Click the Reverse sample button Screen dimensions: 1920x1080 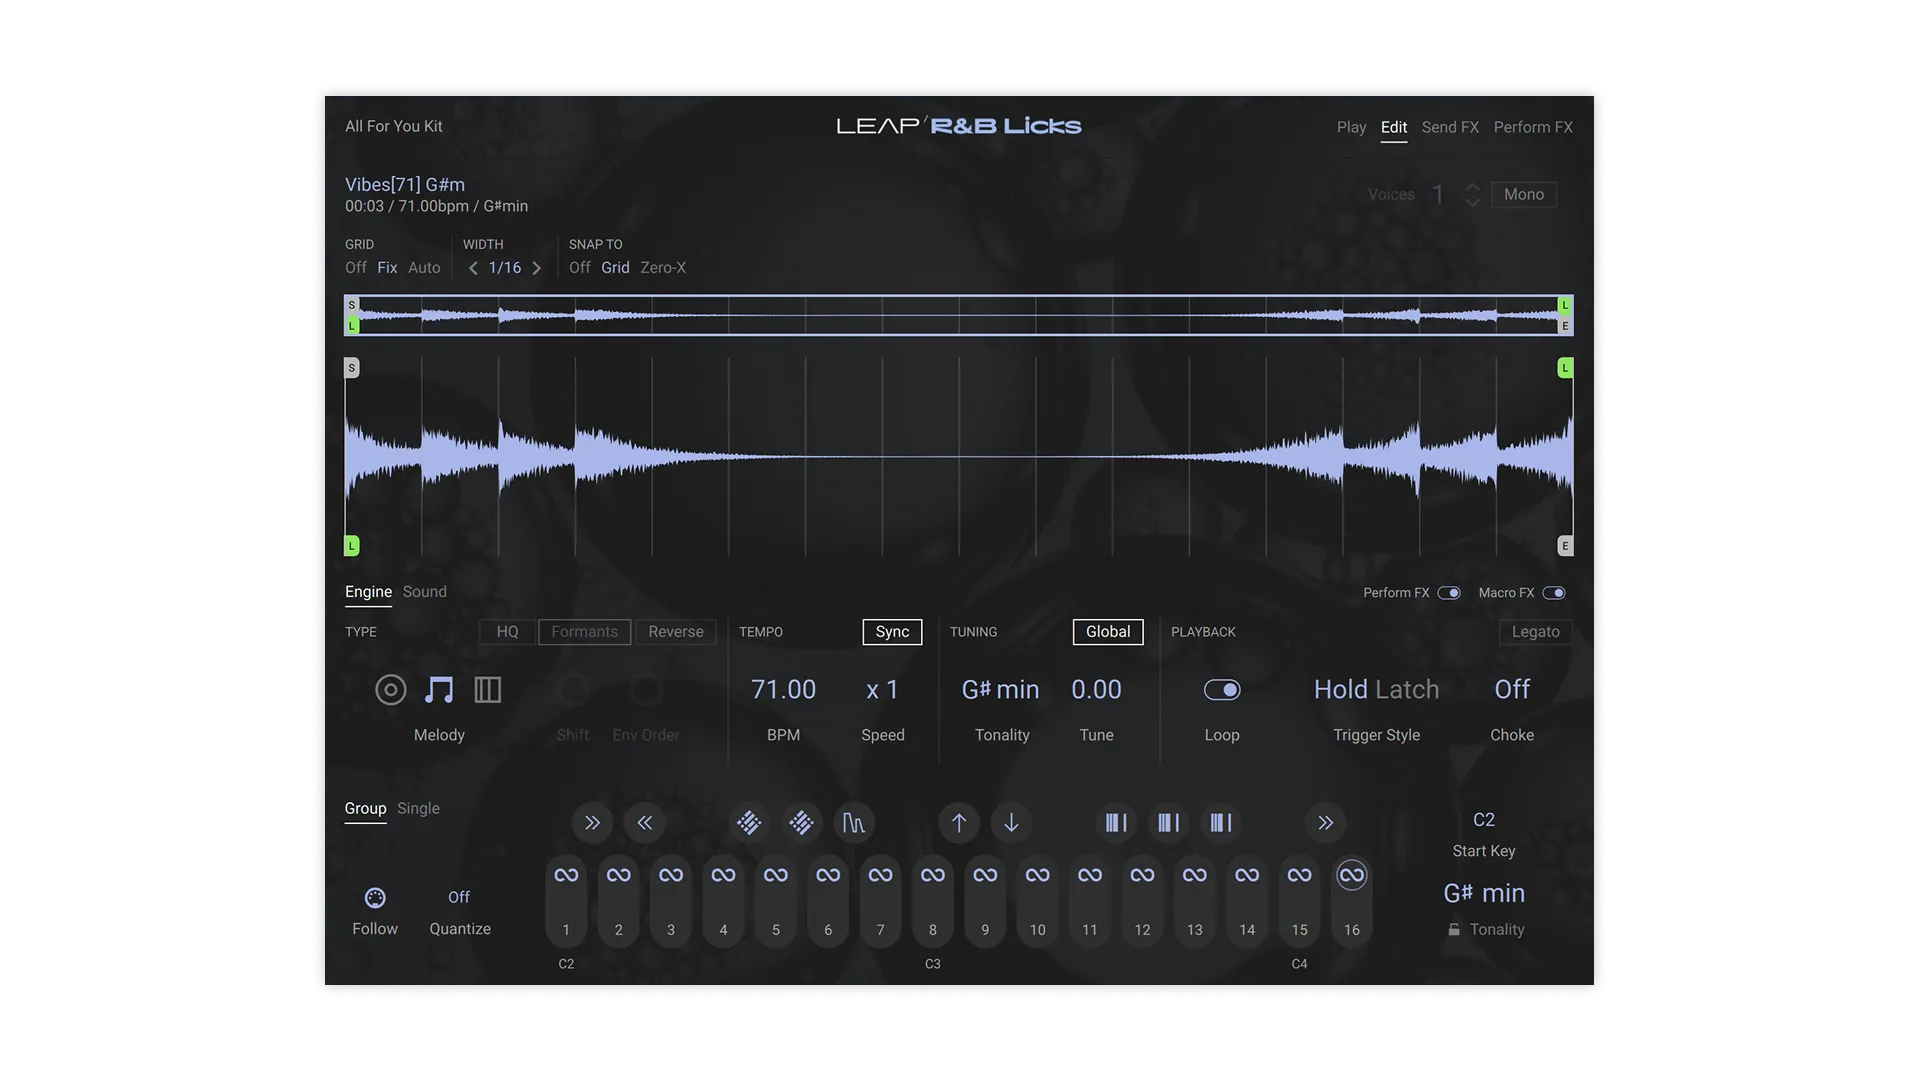point(676,631)
